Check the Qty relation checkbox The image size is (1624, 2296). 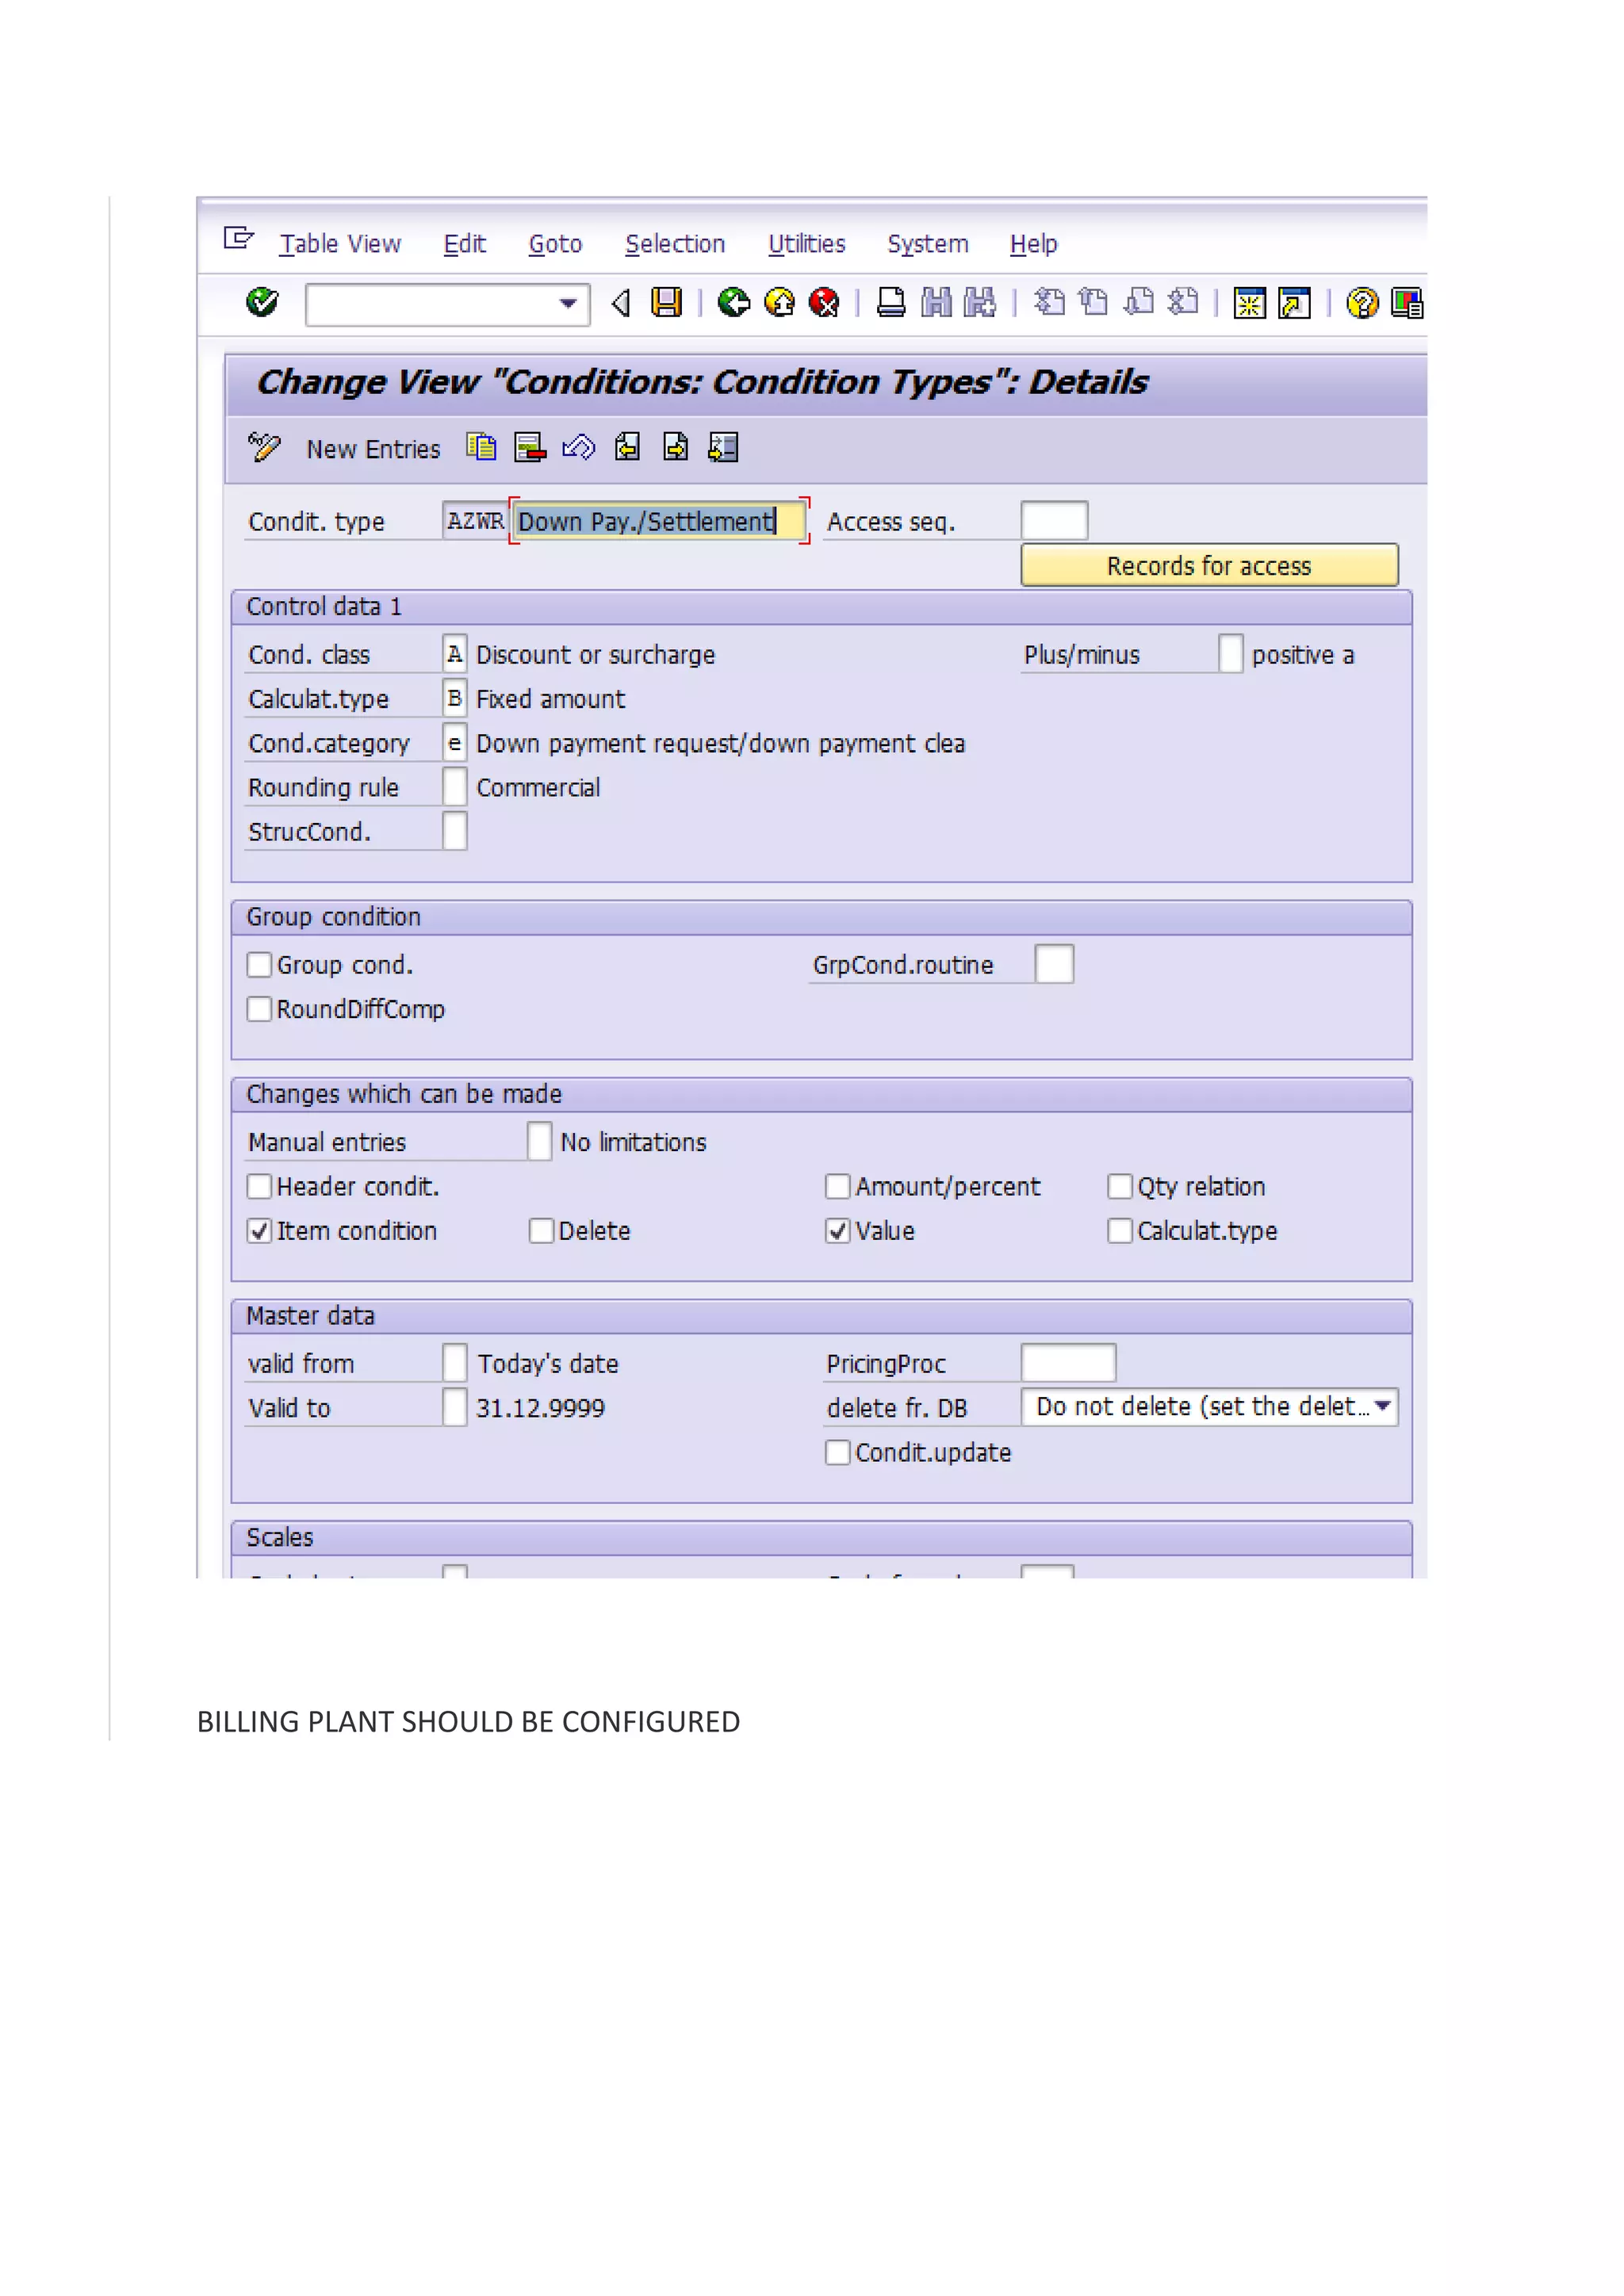click(x=1120, y=1186)
